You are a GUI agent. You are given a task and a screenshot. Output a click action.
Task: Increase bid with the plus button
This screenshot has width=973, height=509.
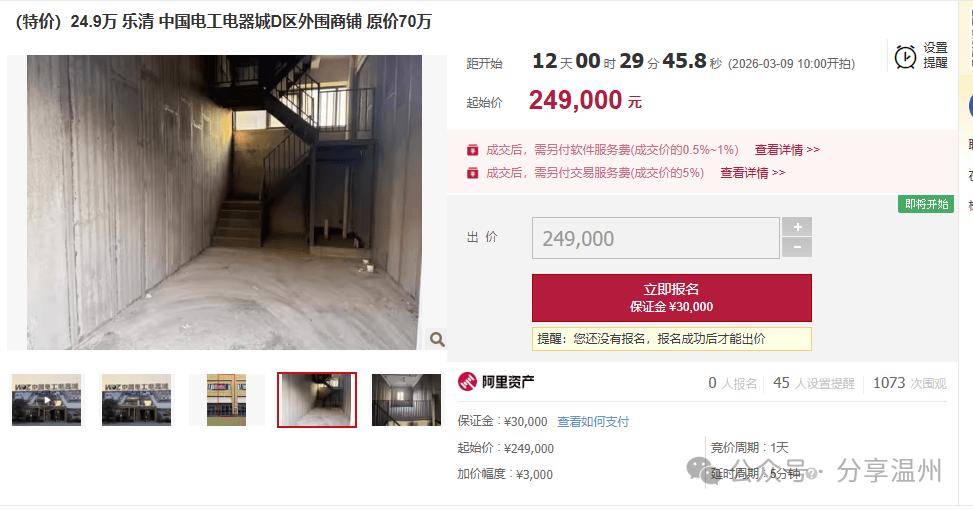pos(797,227)
